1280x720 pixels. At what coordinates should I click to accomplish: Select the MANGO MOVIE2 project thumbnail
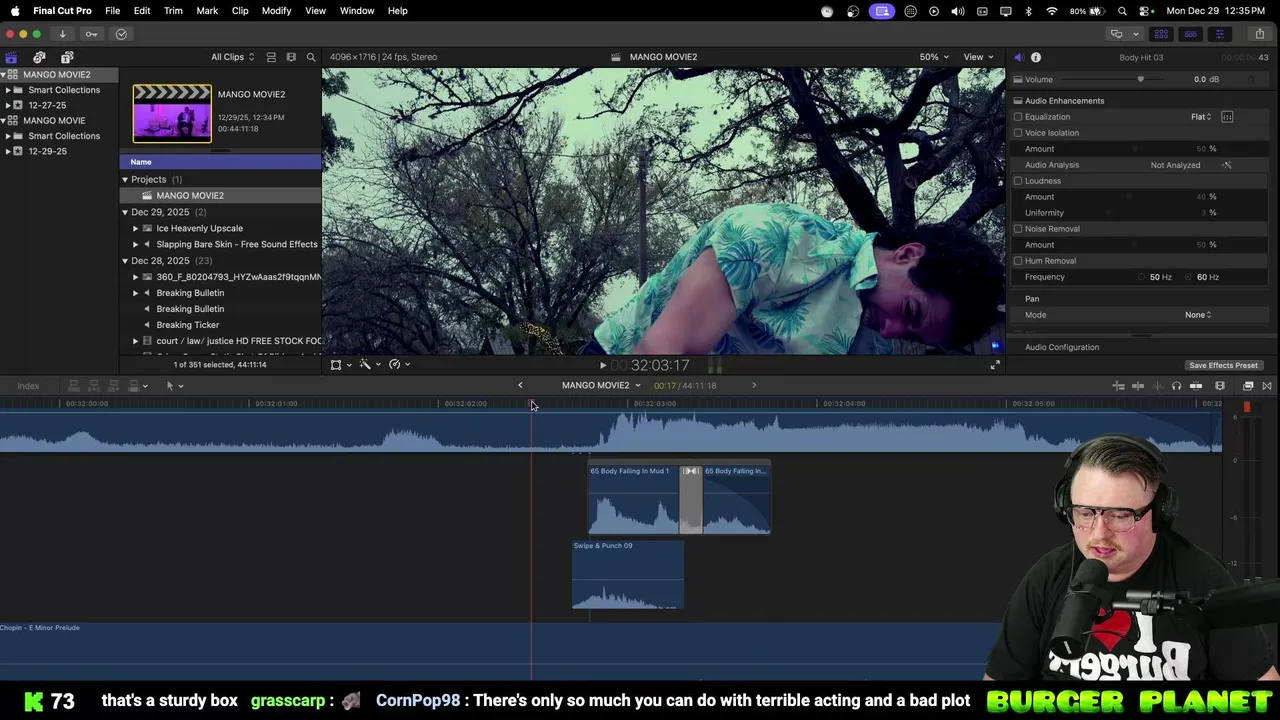tap(172, 113)
